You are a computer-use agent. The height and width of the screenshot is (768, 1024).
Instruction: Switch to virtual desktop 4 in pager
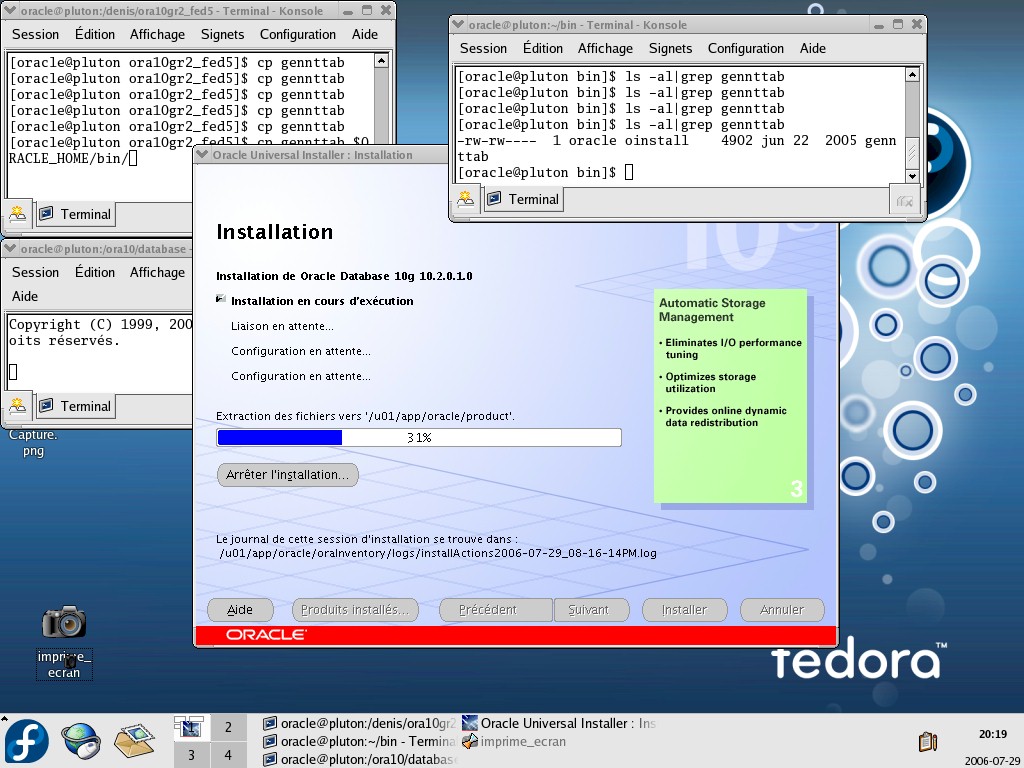(228, 755)
